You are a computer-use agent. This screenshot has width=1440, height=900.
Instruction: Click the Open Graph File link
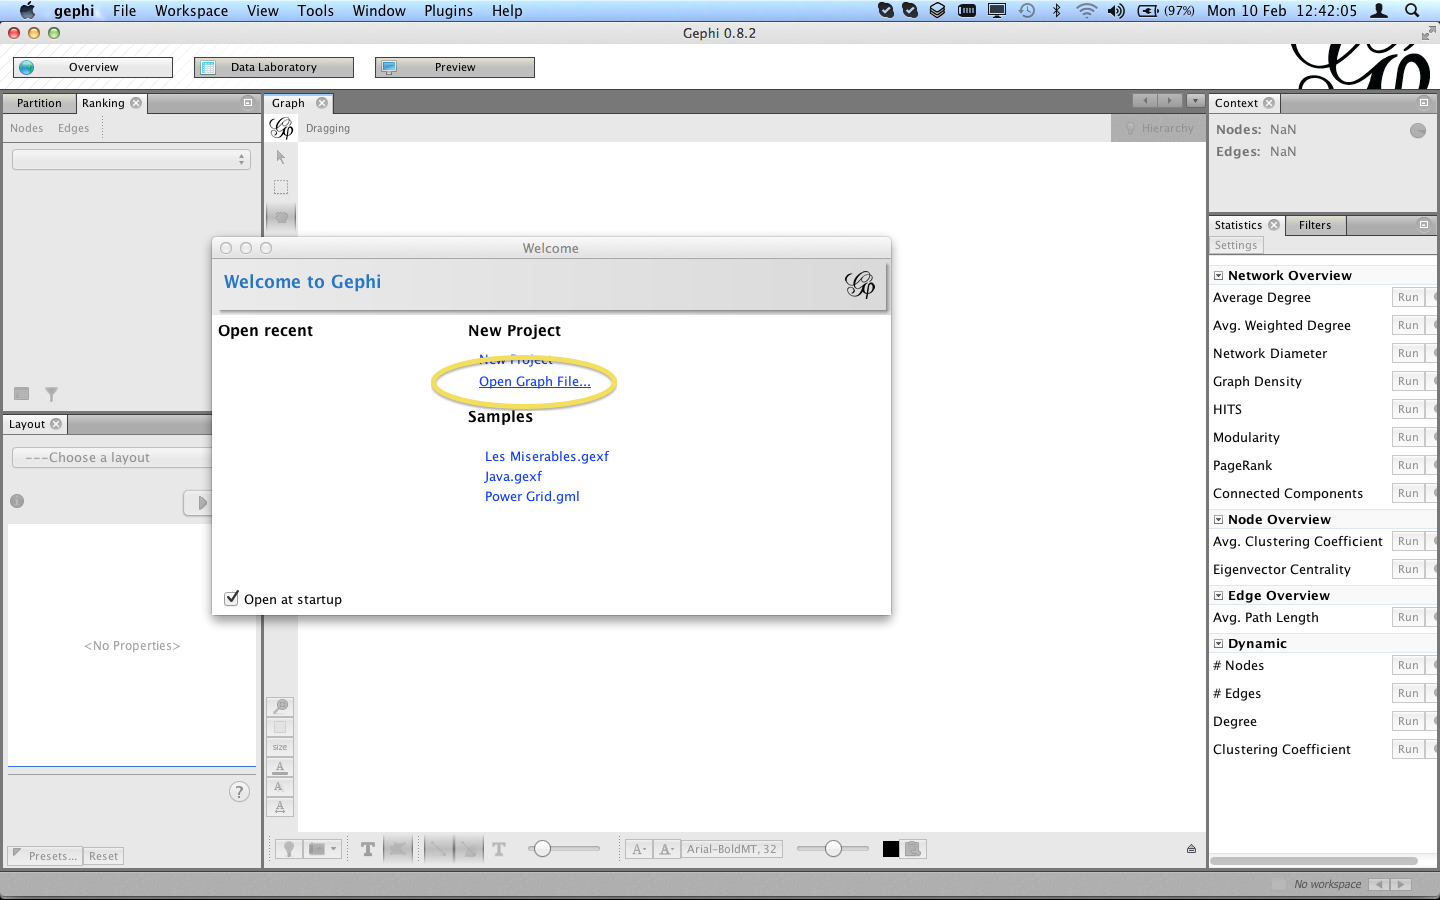coord(535,381)
